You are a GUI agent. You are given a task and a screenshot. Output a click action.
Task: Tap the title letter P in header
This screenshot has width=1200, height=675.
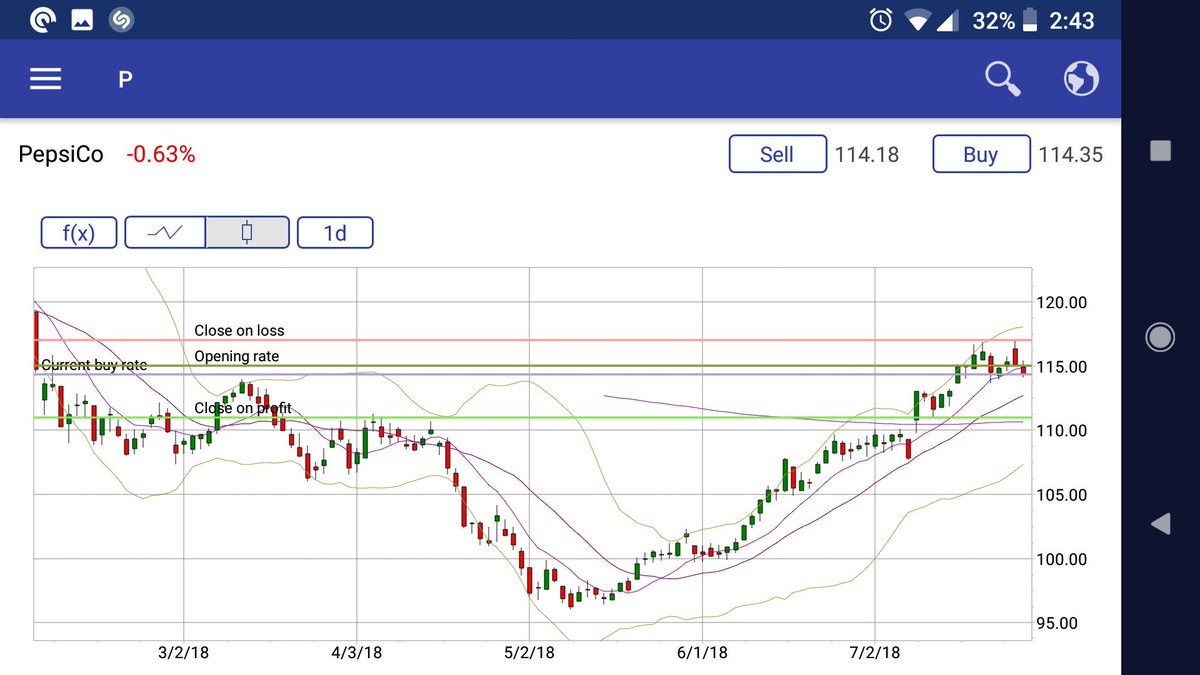(126, 79)
